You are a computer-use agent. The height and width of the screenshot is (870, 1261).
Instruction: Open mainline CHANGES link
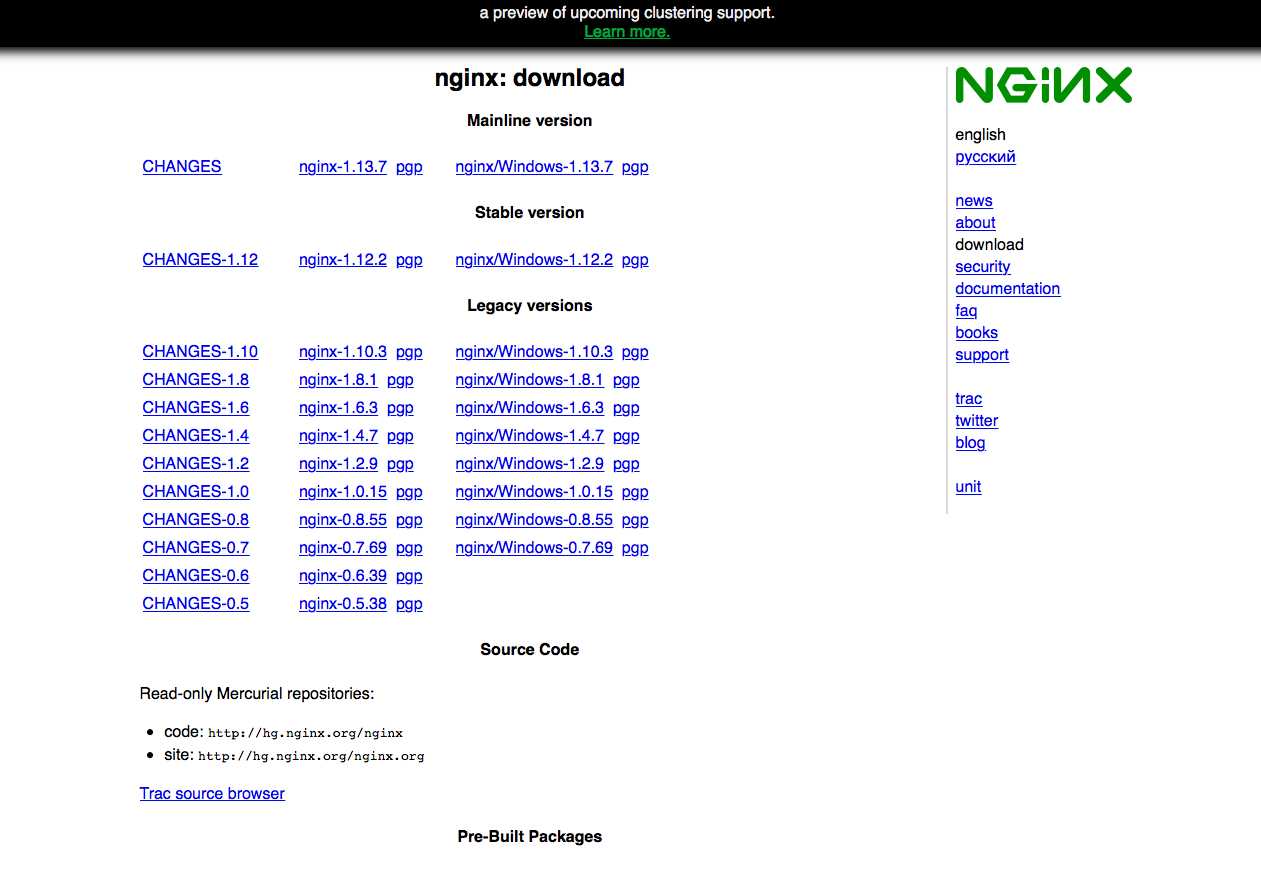point(182,167)
